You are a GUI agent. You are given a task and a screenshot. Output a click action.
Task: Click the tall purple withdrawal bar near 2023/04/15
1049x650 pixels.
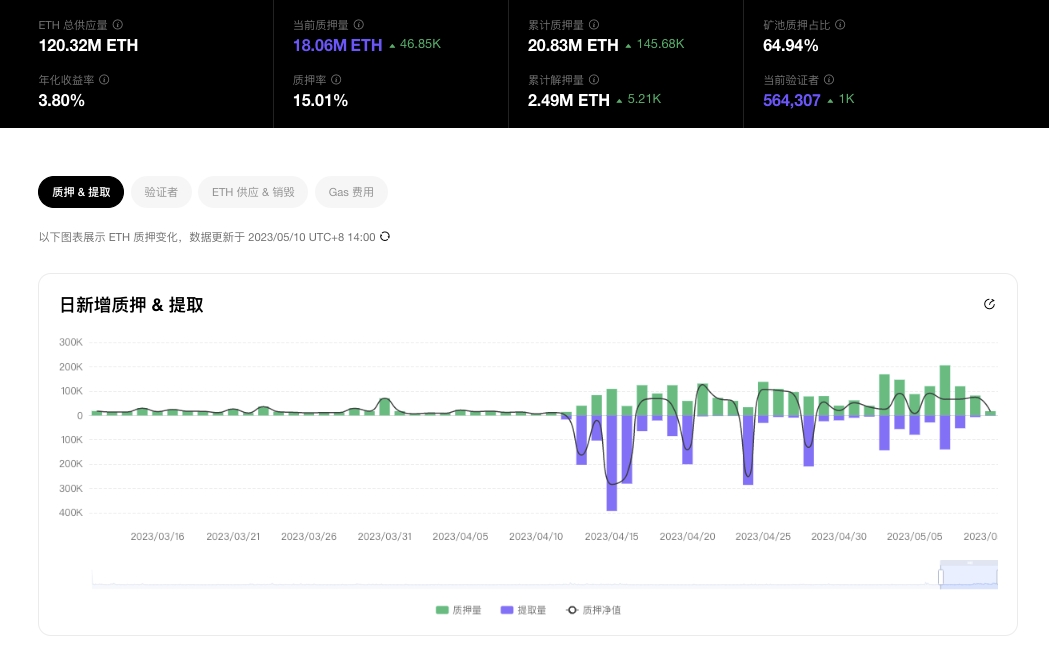tap(612, 462)
